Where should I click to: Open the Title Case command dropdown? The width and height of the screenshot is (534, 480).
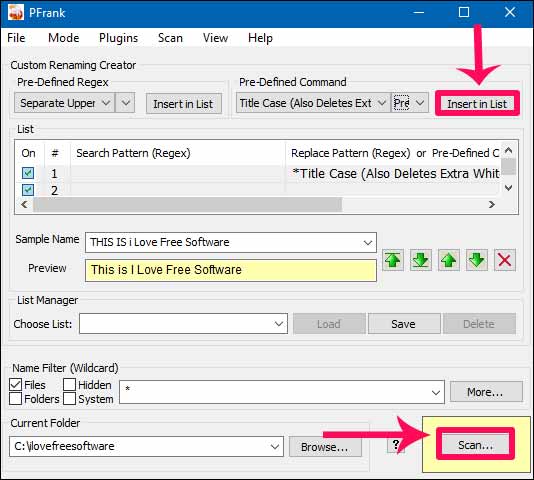click(x=313, y=103)
